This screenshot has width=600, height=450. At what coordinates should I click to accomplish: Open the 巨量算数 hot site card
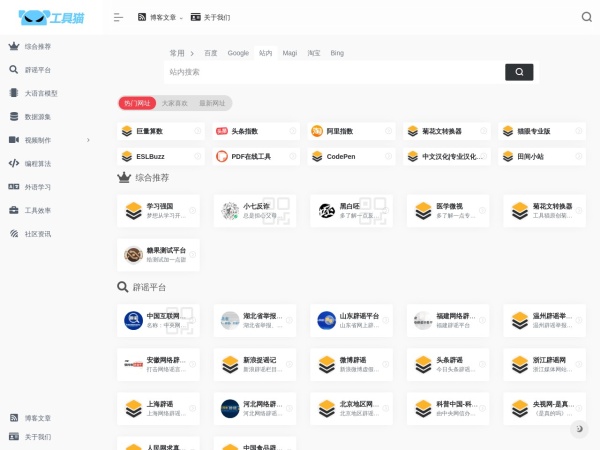[161, 131]
